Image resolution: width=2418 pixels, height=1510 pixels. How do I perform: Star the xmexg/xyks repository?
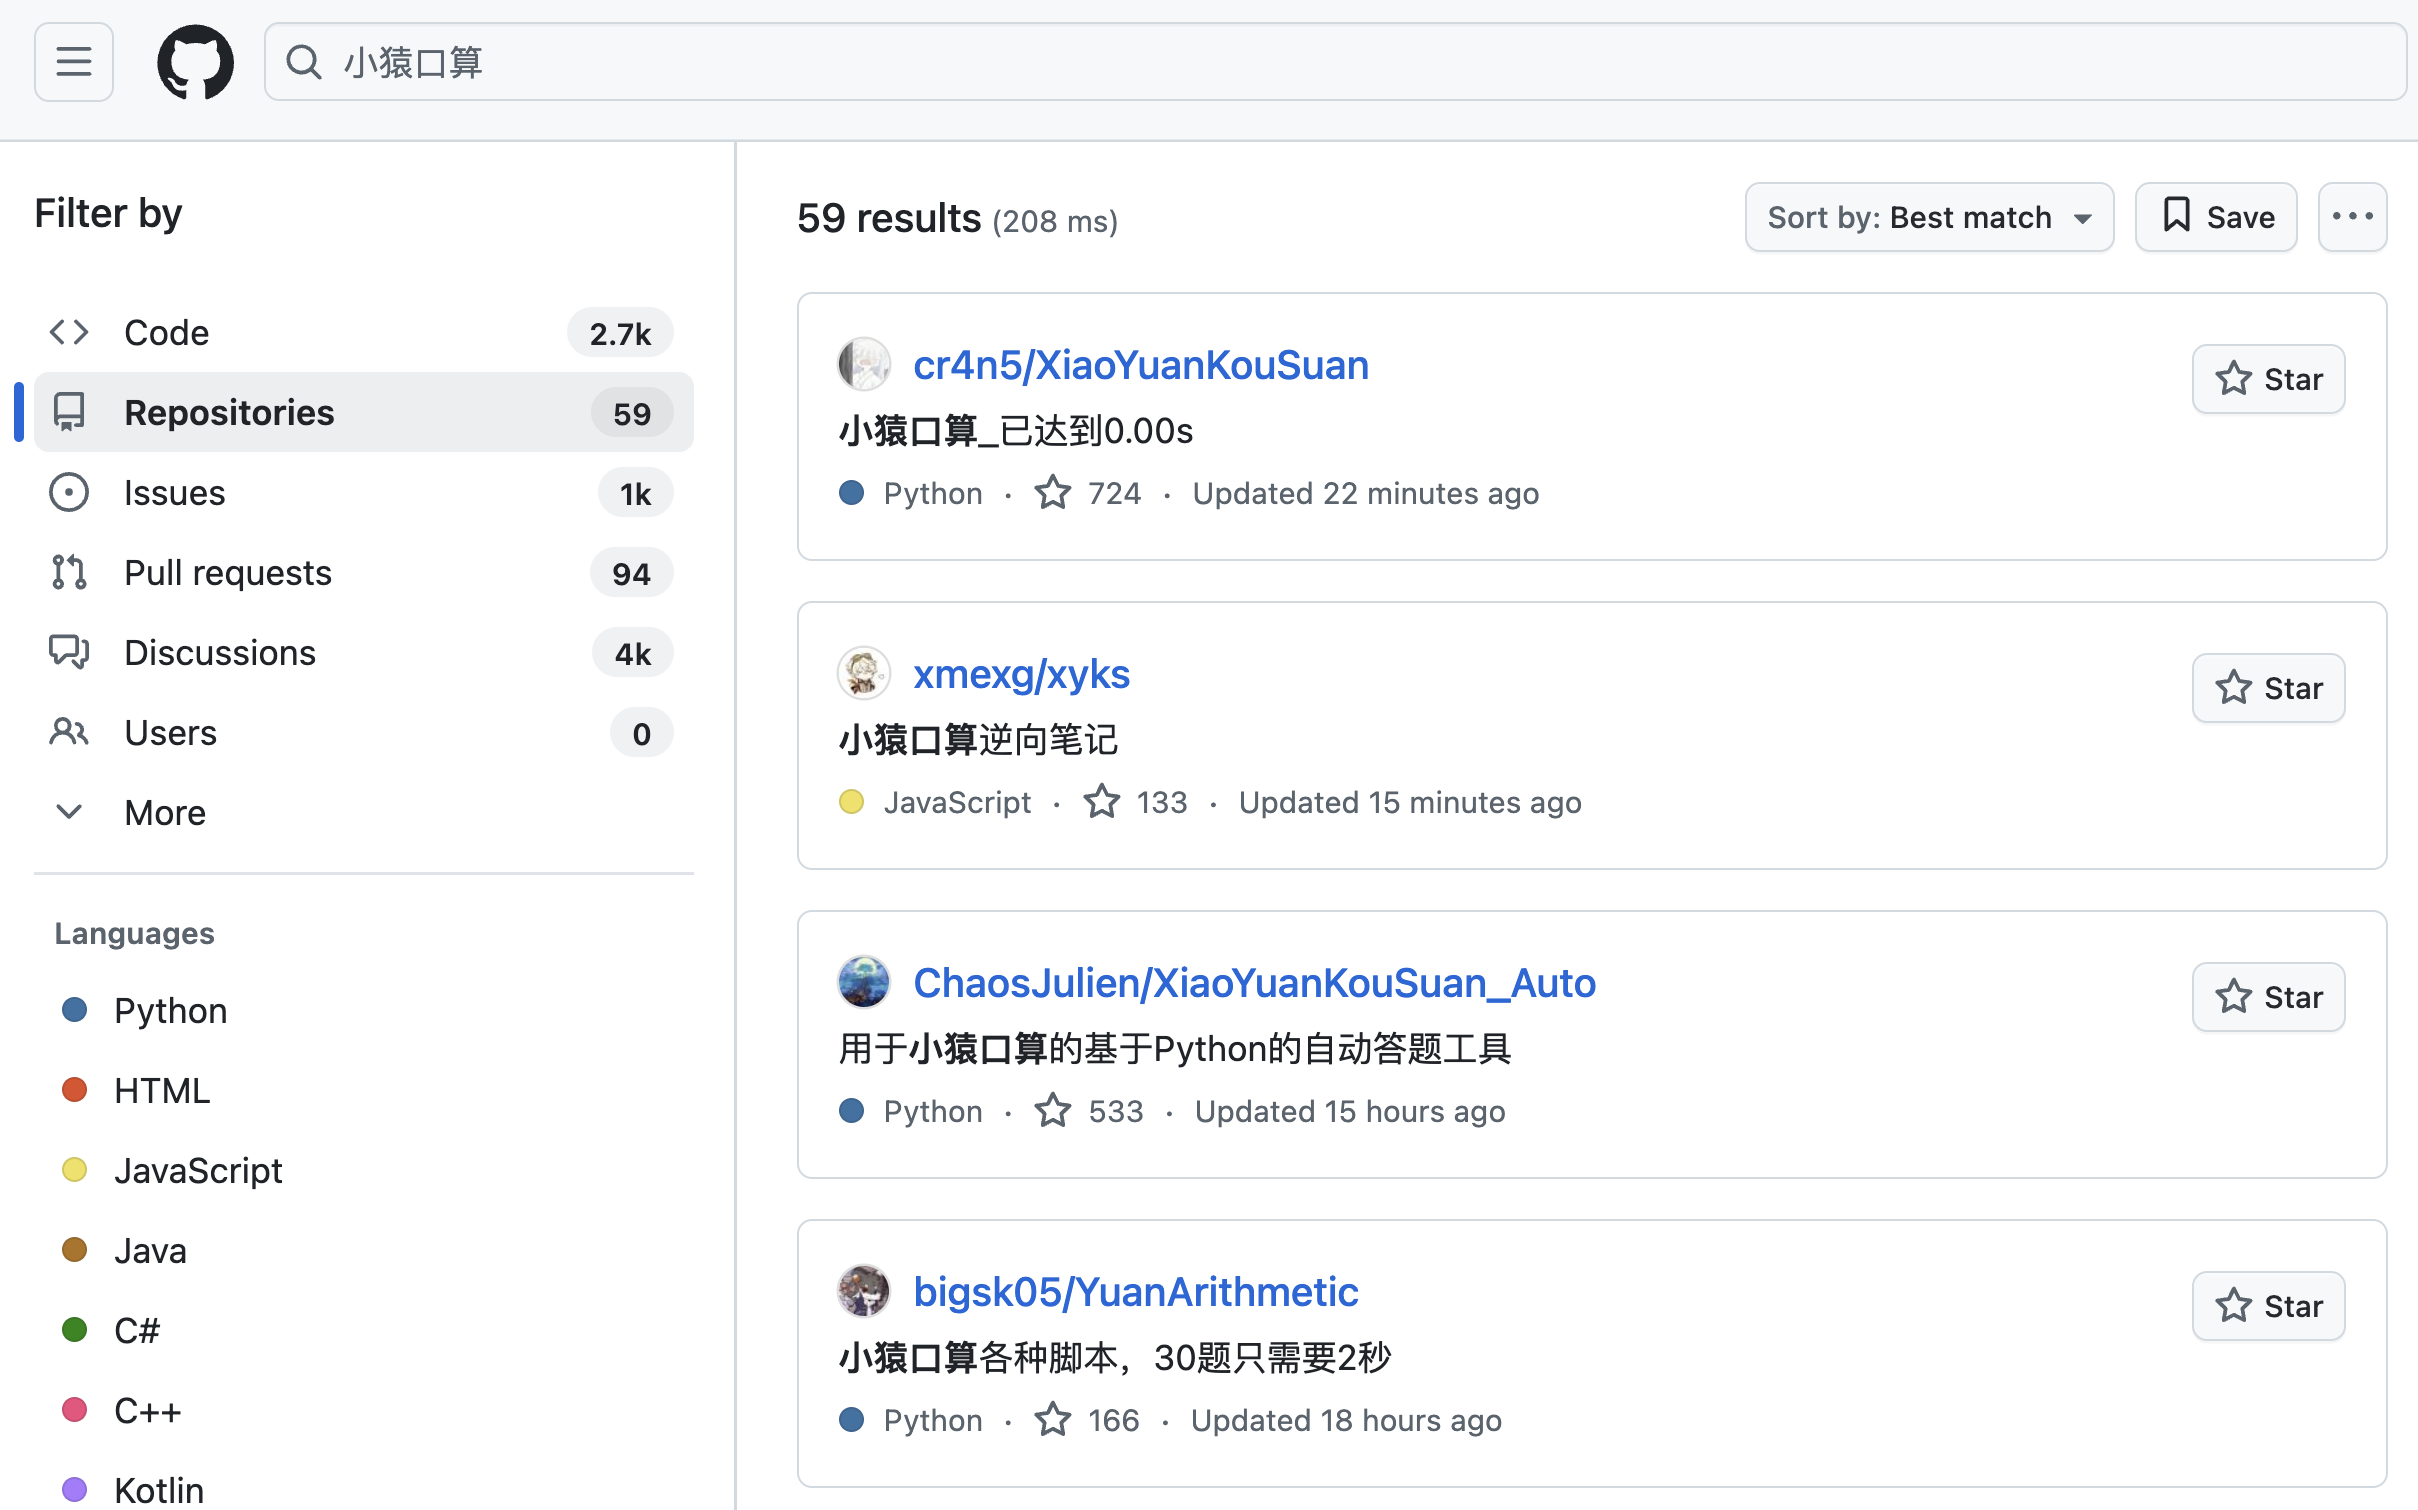click(2268, 688)
